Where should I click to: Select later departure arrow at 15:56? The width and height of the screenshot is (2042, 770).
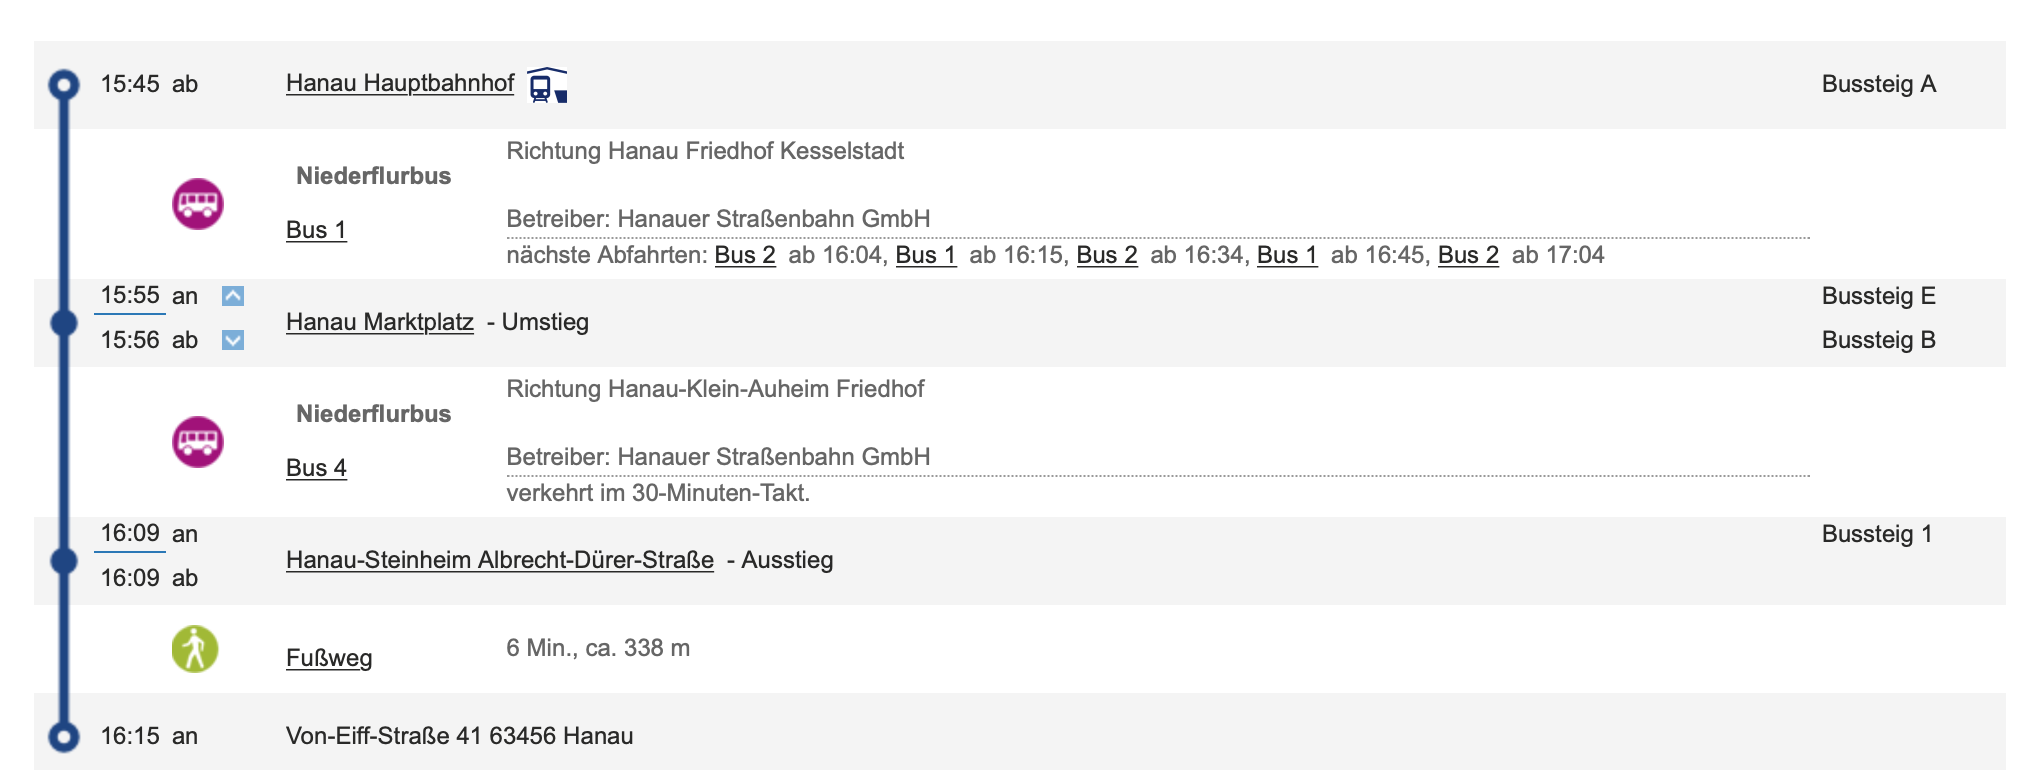point(233,340)
